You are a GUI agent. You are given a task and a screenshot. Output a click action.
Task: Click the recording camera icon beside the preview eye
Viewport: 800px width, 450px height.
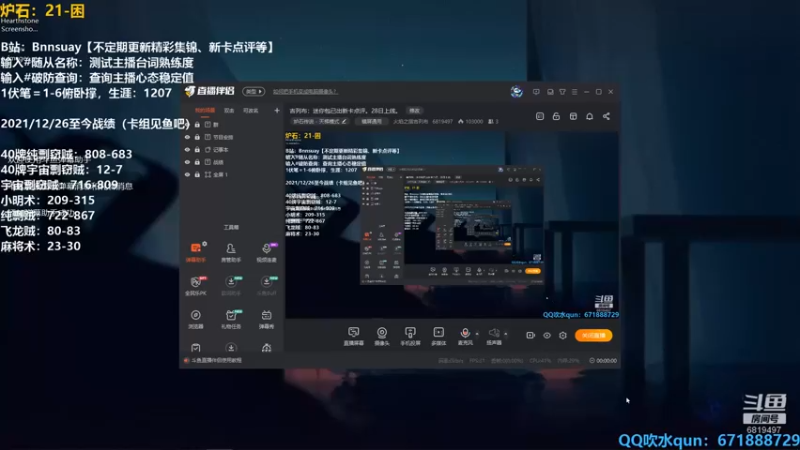(x=531, y=335)
